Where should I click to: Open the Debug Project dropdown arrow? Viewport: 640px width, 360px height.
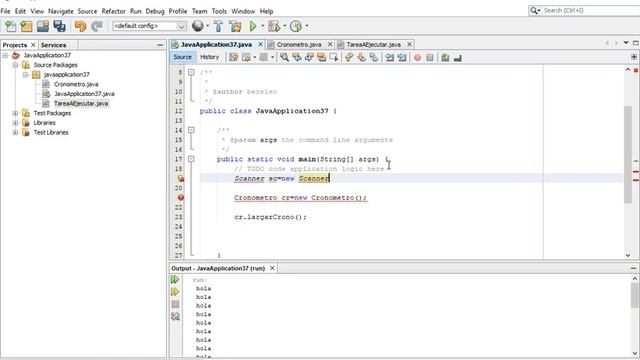[284, 26]
